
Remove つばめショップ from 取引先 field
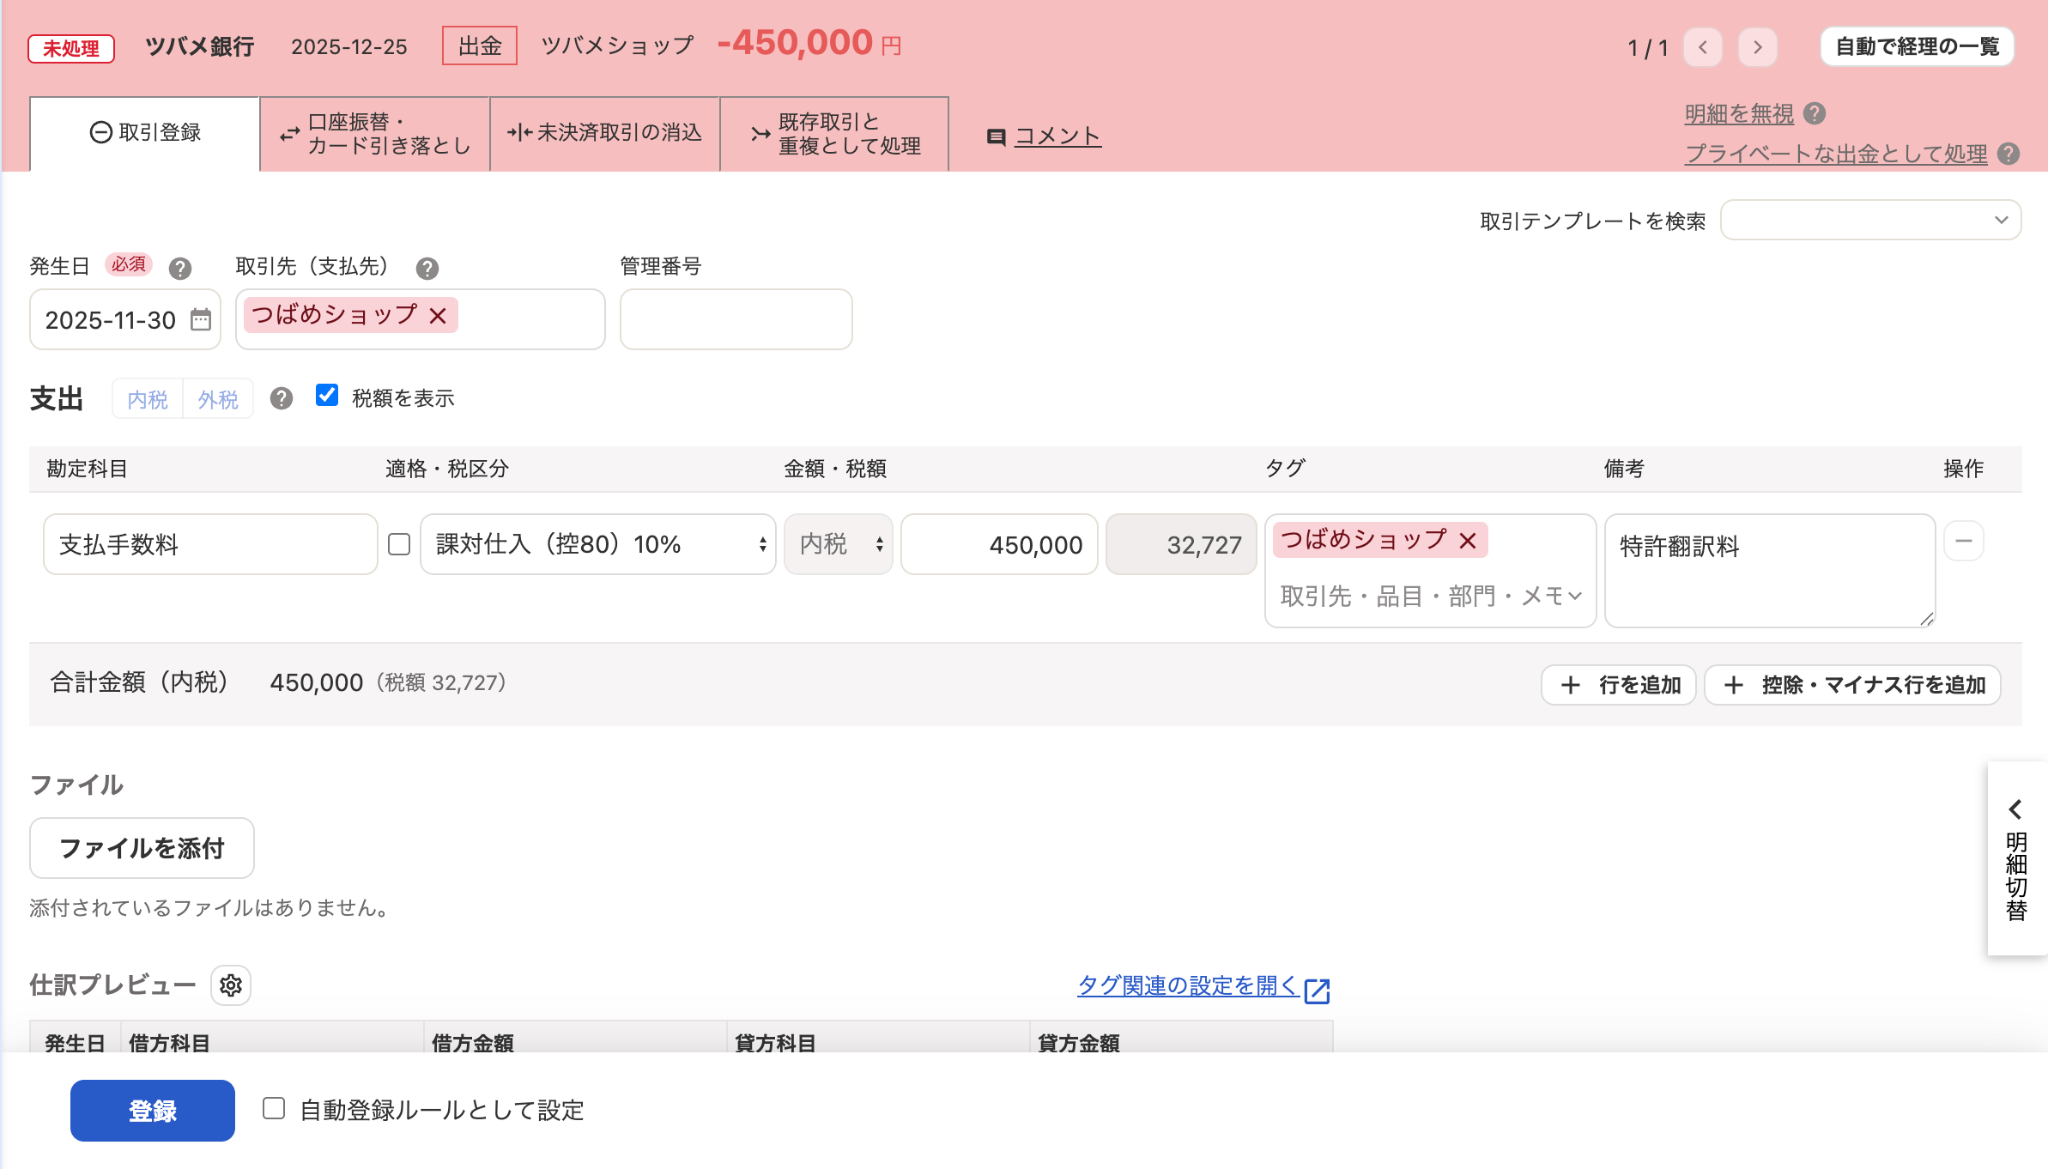pos(438,316)
